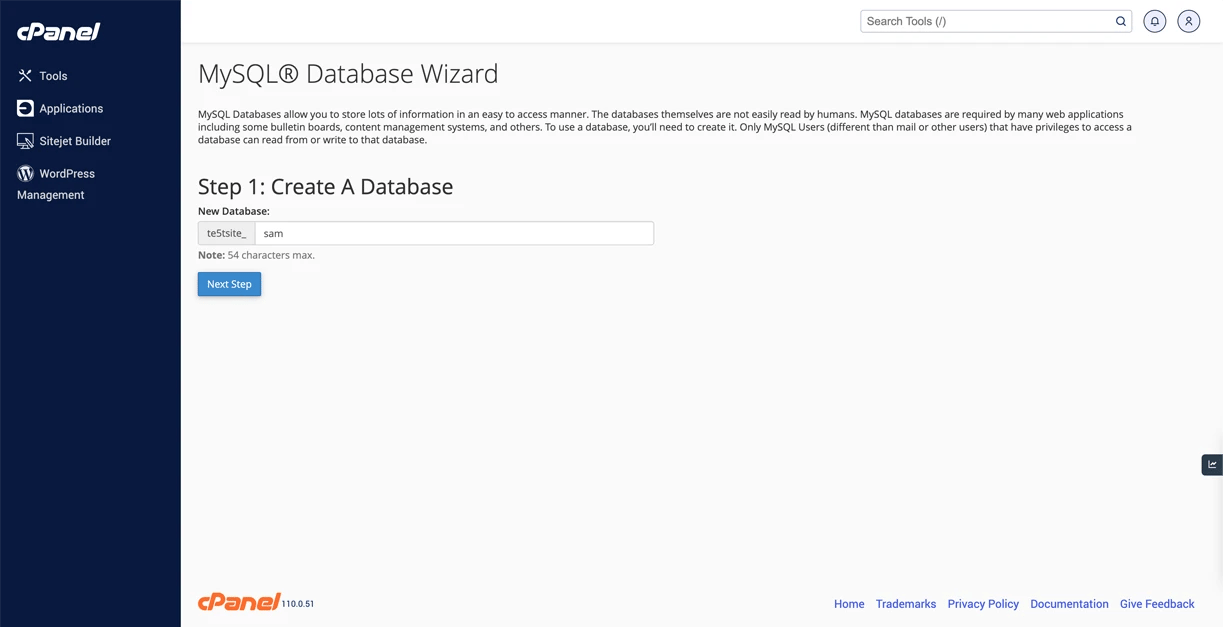Click the version number 110.0.51
Image resolution: width=1223 pixels, height=627 pixels.
tap(298, 604)
